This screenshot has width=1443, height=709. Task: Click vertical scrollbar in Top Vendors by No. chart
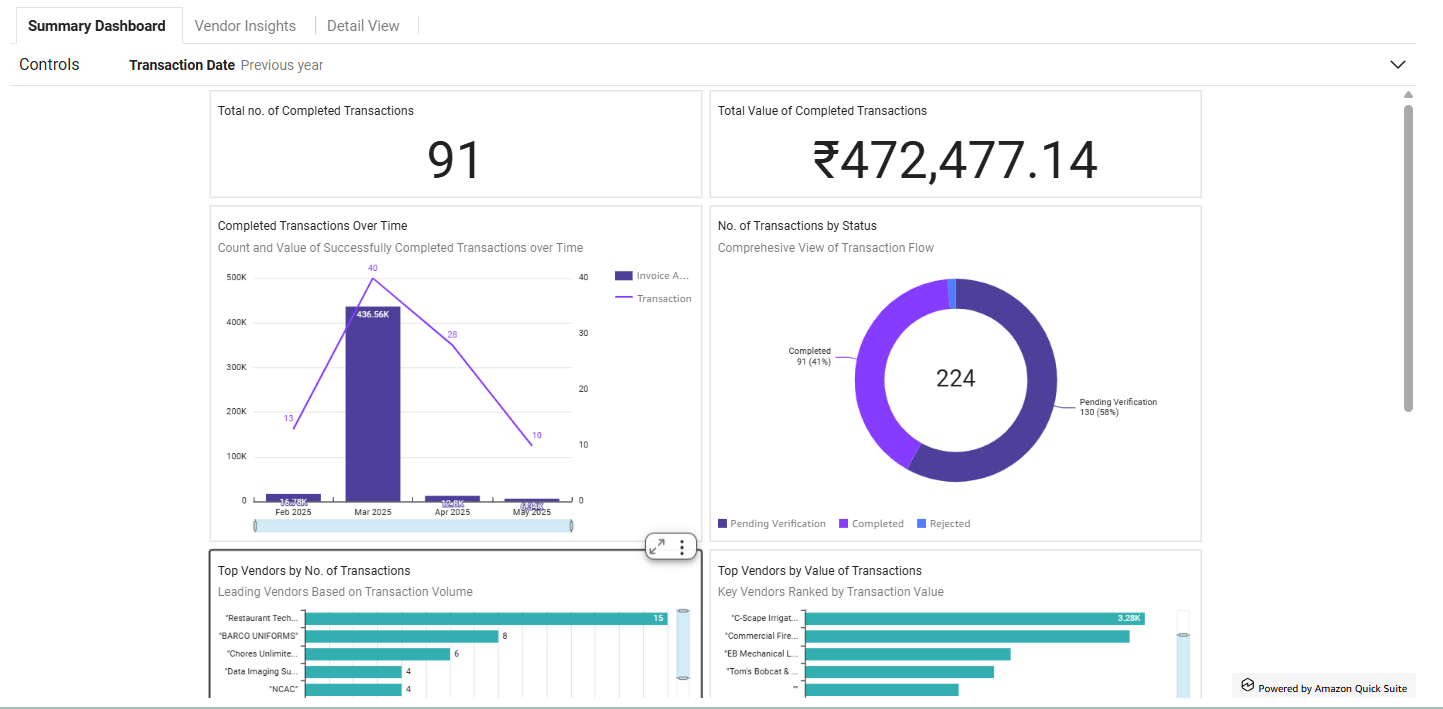pos(683,644)
